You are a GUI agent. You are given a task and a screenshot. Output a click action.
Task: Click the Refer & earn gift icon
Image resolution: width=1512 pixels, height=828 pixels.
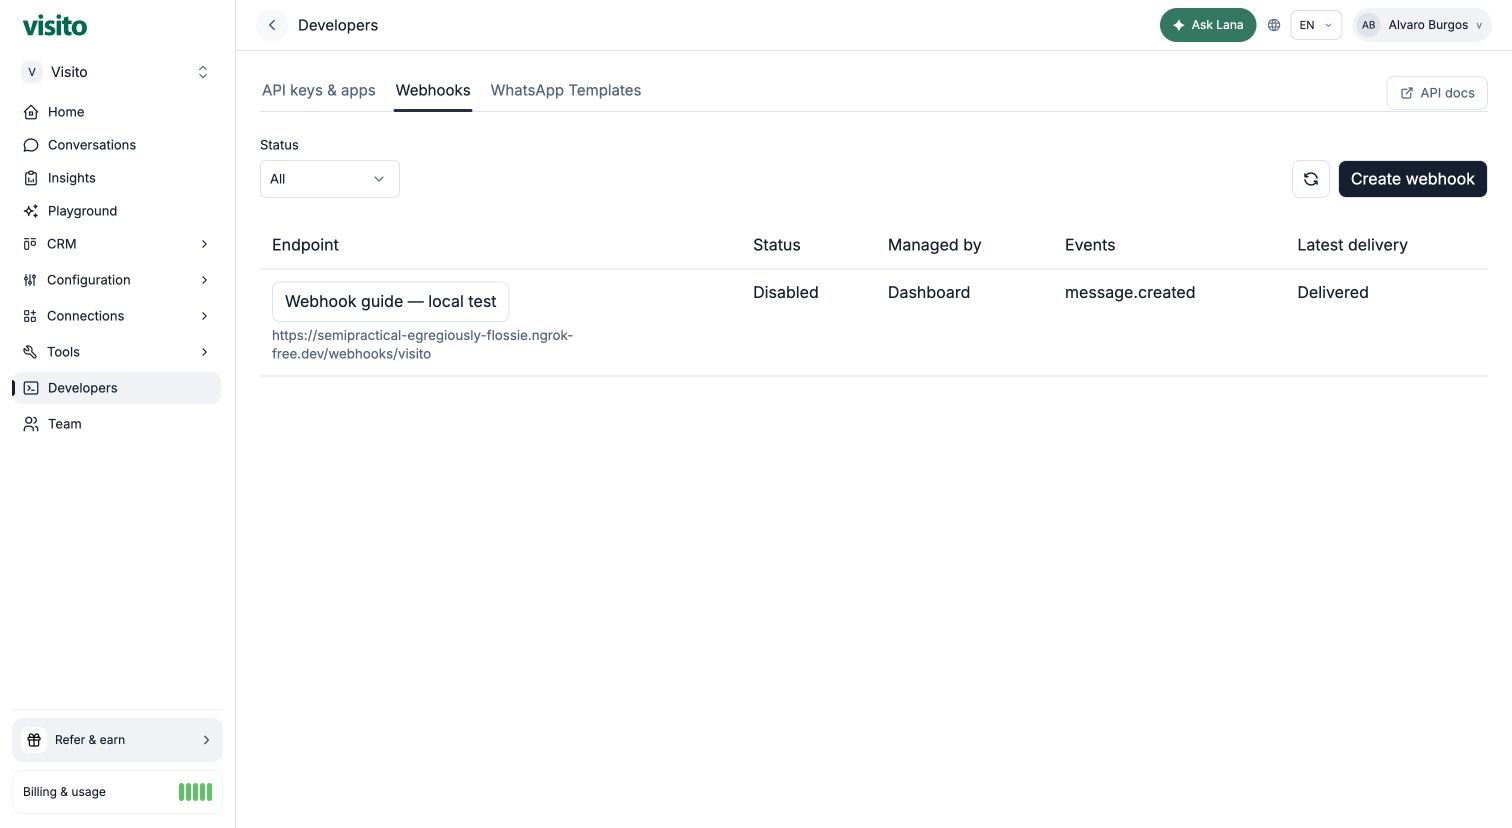click(x=34, y=740)
